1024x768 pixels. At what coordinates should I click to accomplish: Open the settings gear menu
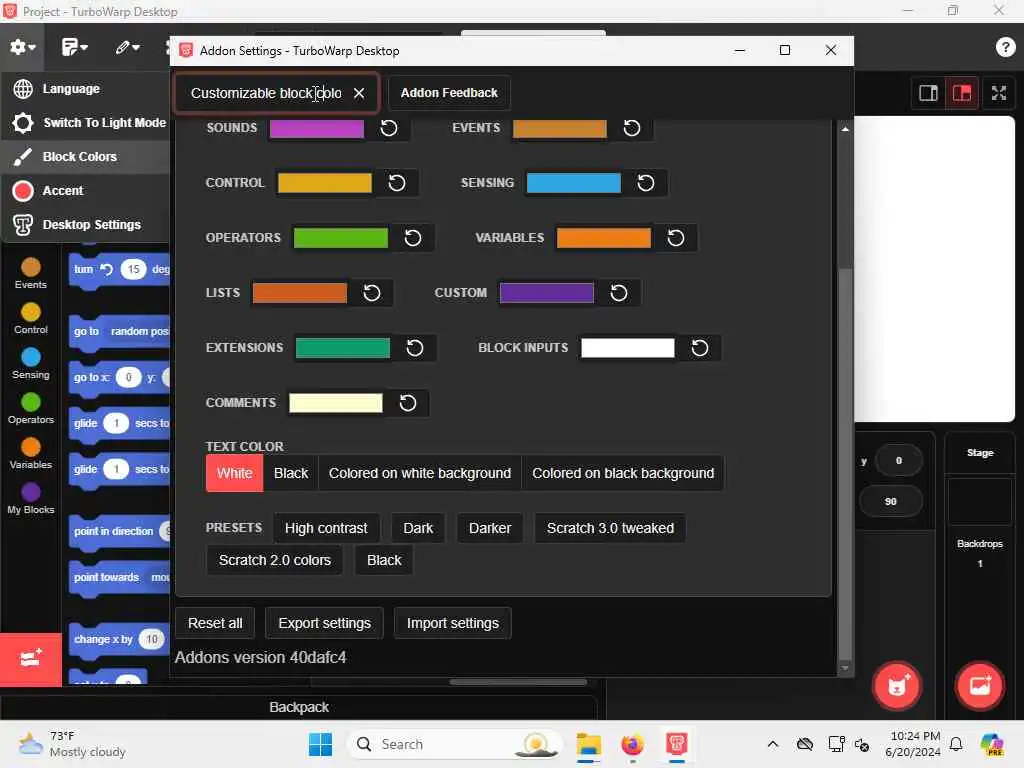(x=22, y=47)
